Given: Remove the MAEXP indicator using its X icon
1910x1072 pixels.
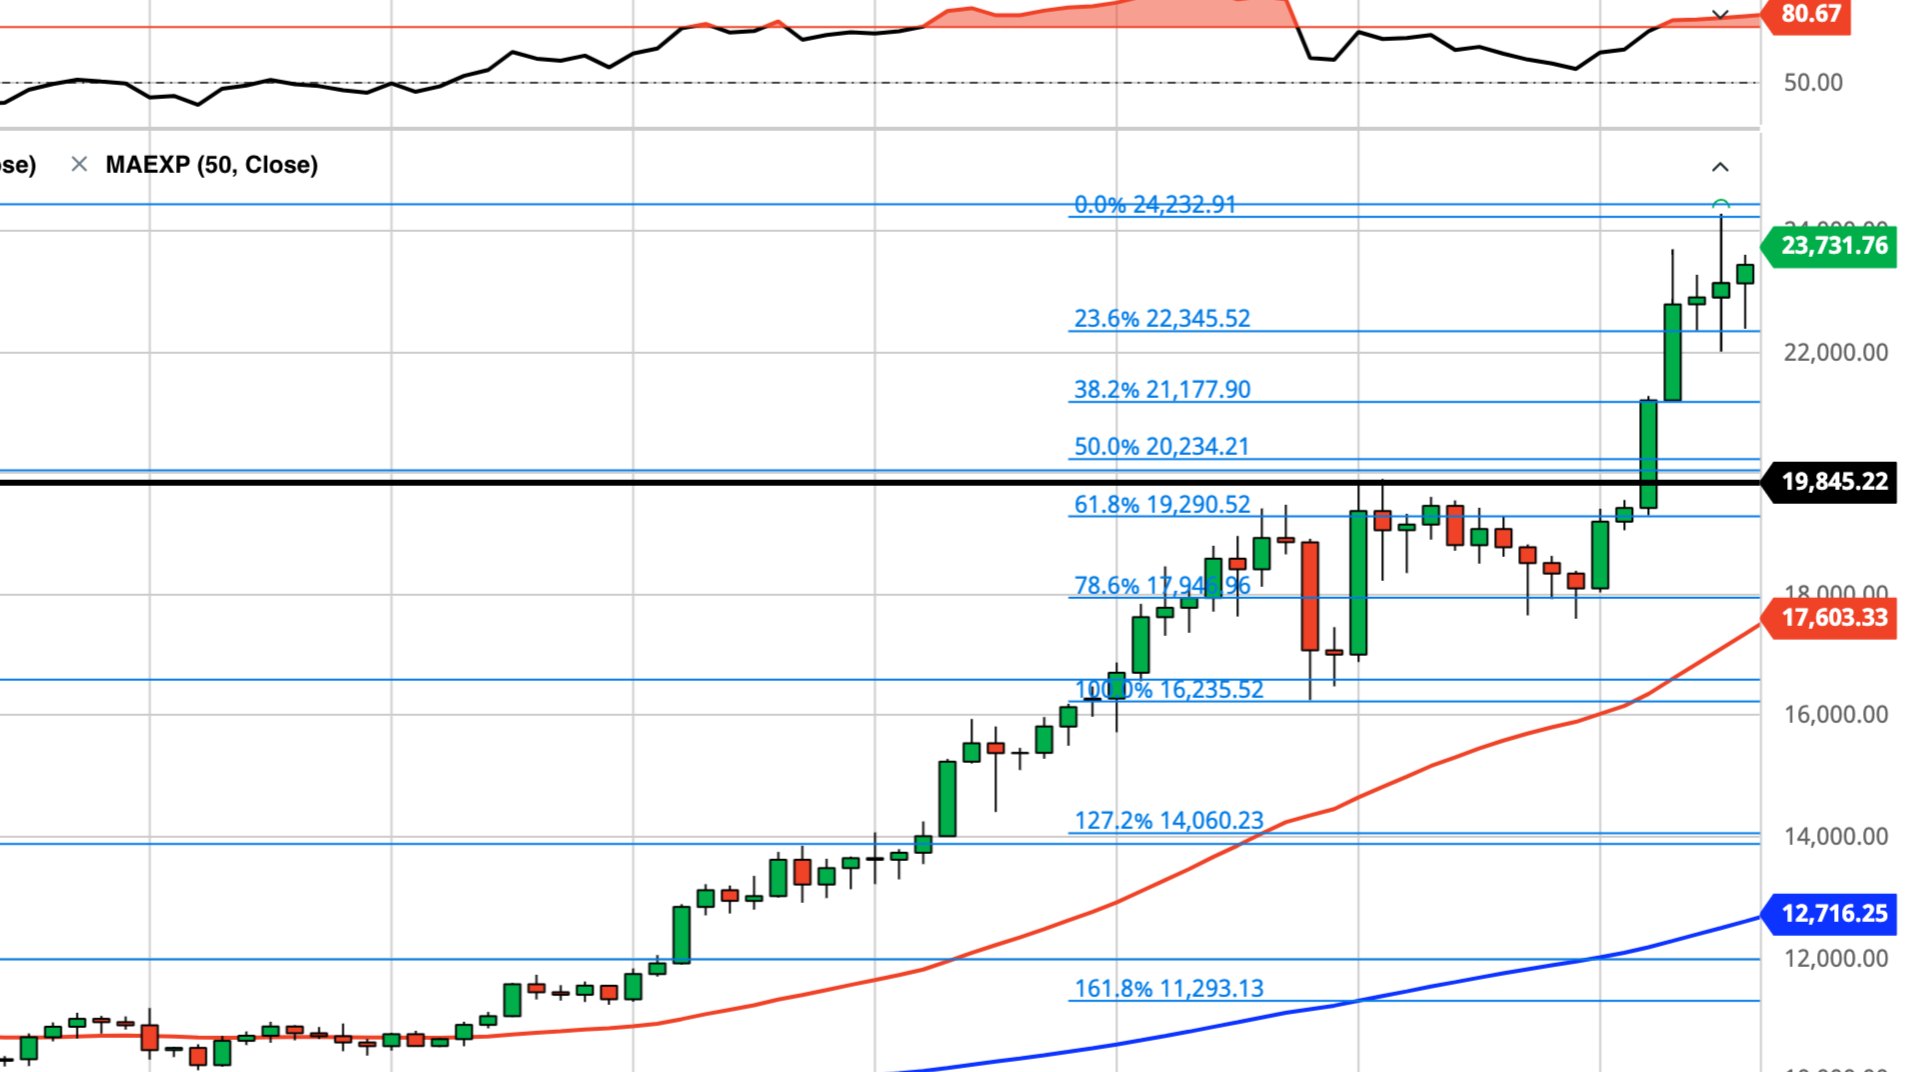Looking at the screenshot, I should [x=78, y=165].
